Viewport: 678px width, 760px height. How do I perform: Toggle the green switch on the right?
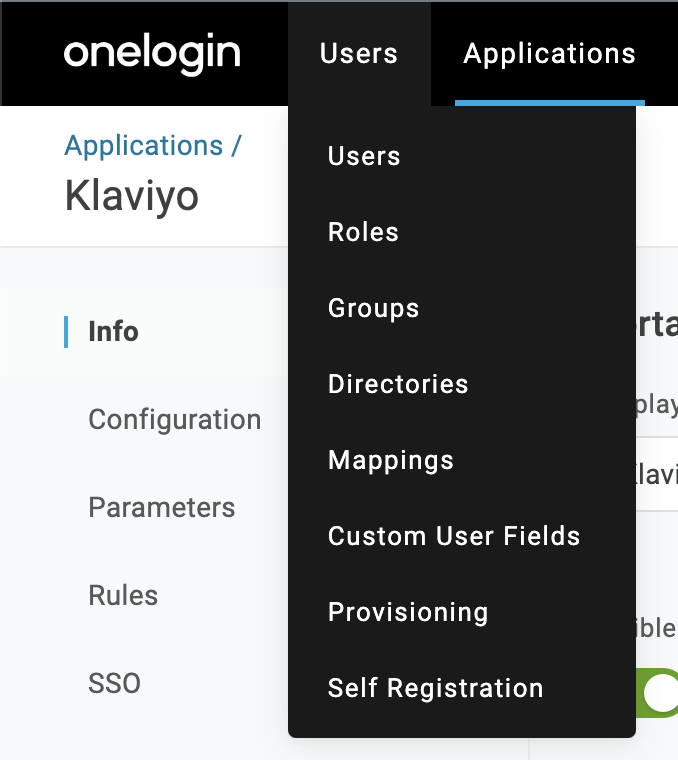point(658,693)
